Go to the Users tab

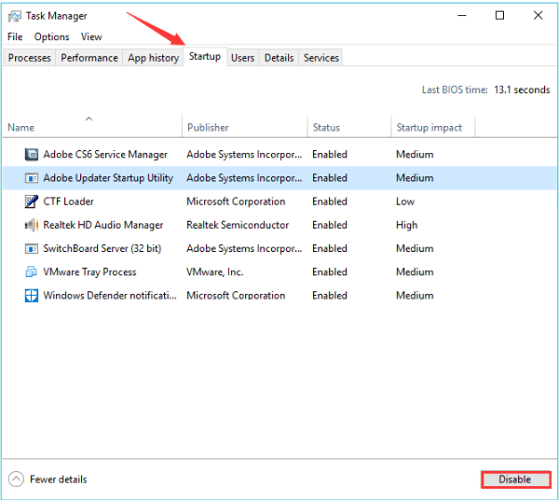click(243, 58)
